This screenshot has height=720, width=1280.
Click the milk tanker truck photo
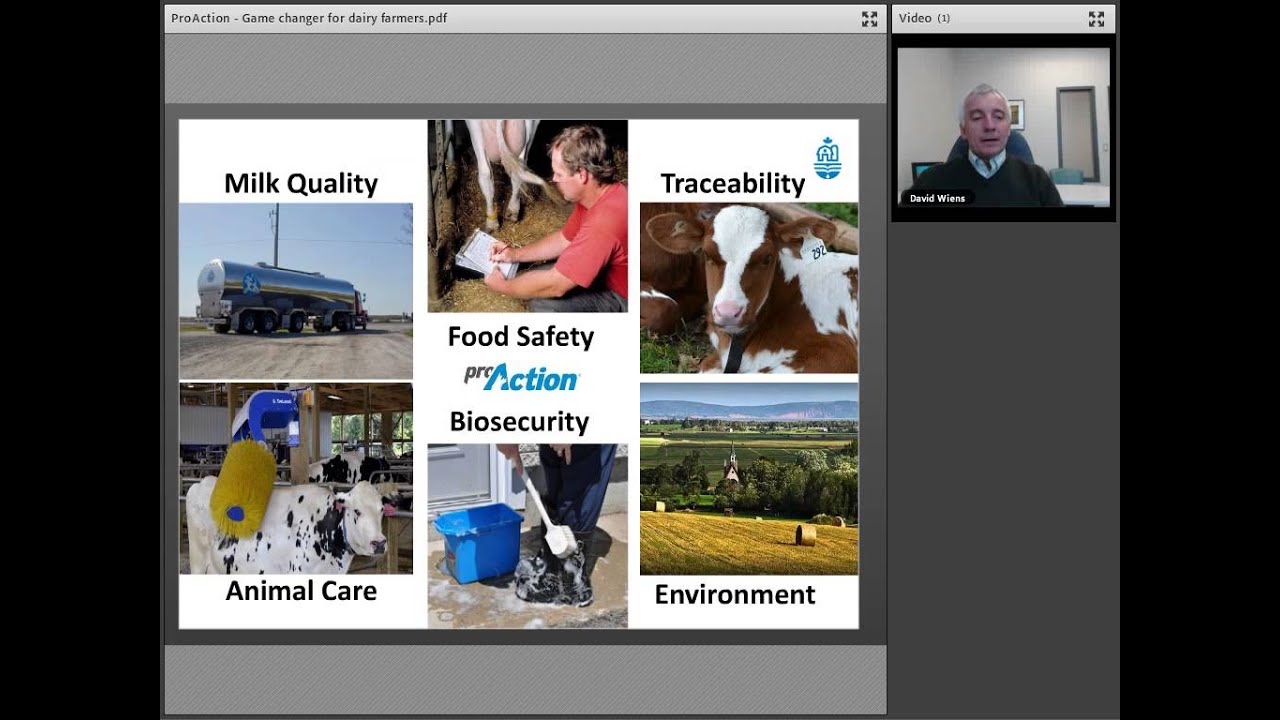pyautogui.click(x=296, y=291)
